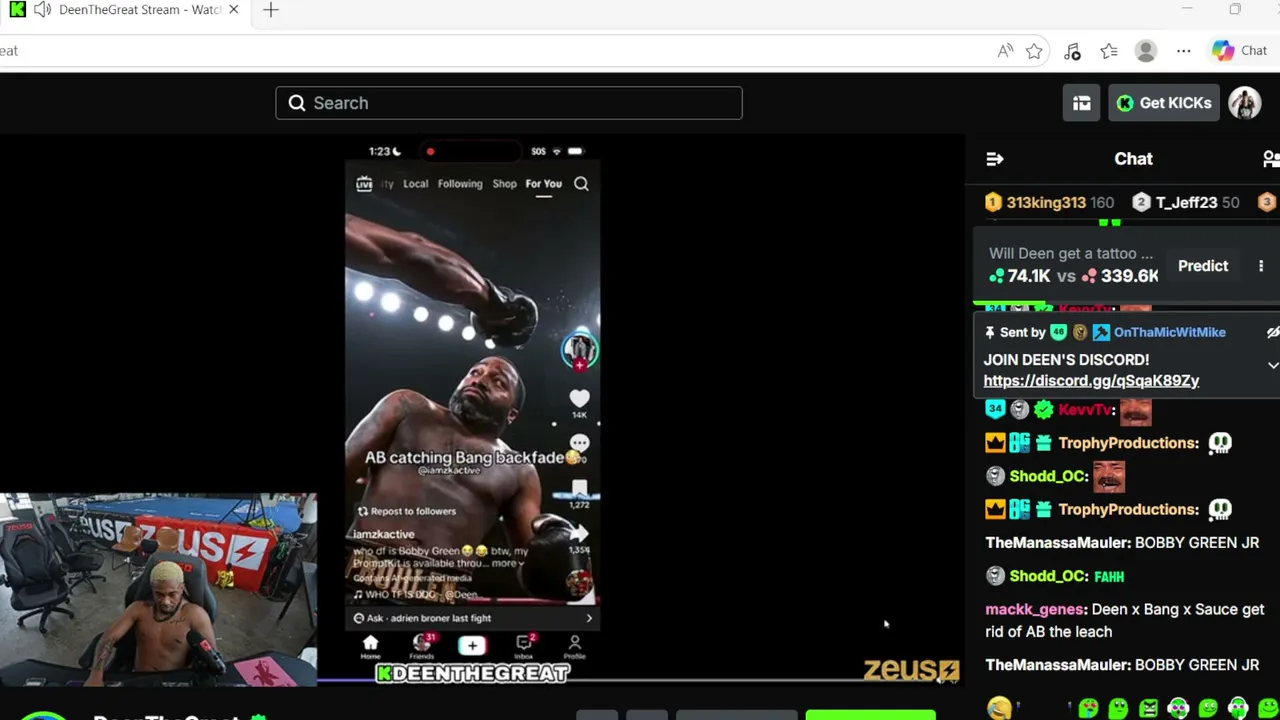1280x720 pixels.
Task: Click the mackk_genes chat username
Action: (x=1034, y=609)
